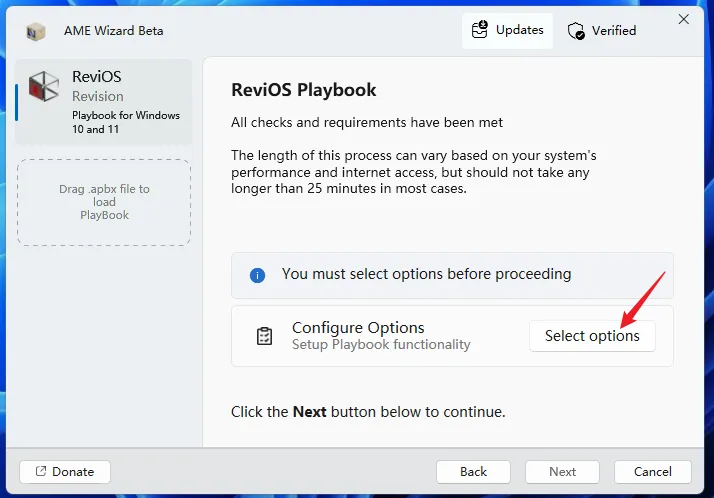Screen dimensions: 714x498
Task: Click the external link icon on Donate
Action: (41, 472)
